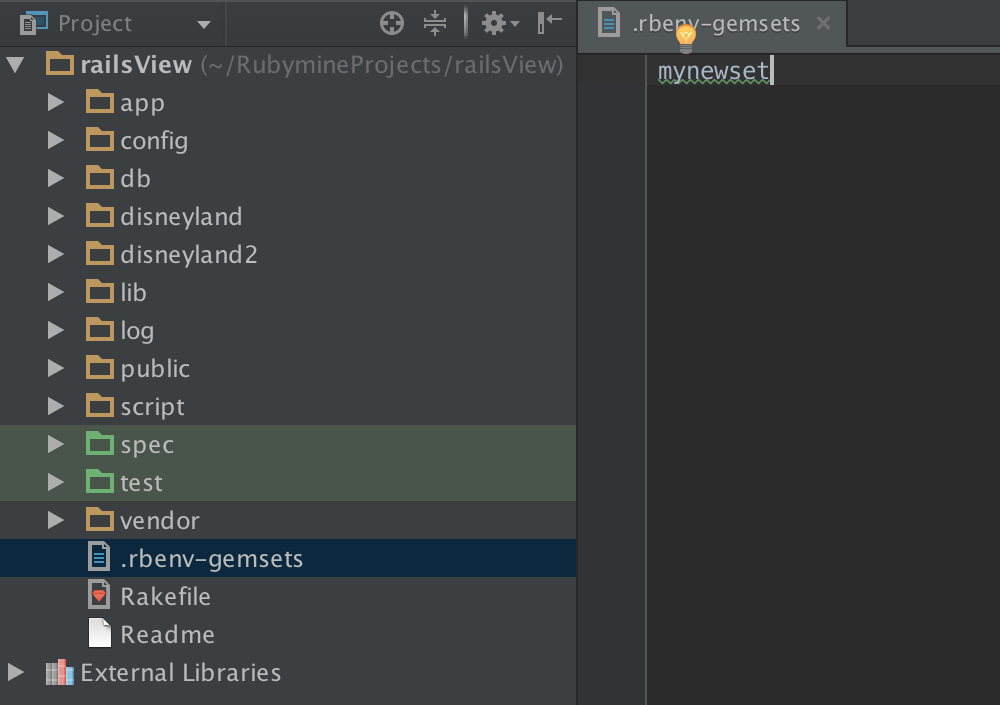Viewport: 1000px width, 705px height.
Task: Select the app folder name in tree
Action: pos(142,103)
